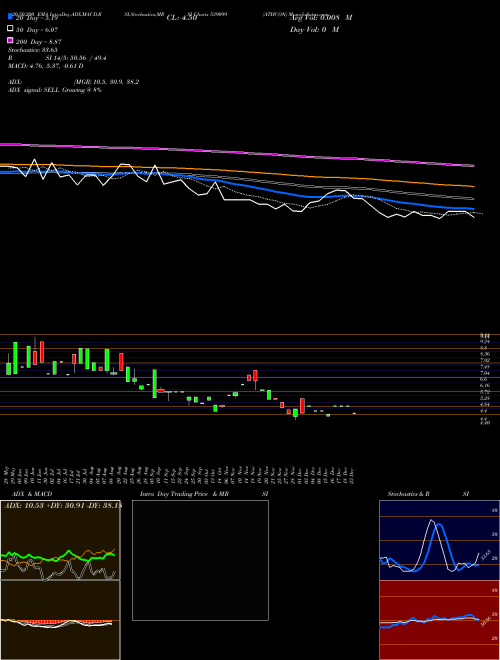This screenshot has width=500, height=660.
Task: Click the 'Day Vol: 0 M' label
Action: [x=314, y=30]
